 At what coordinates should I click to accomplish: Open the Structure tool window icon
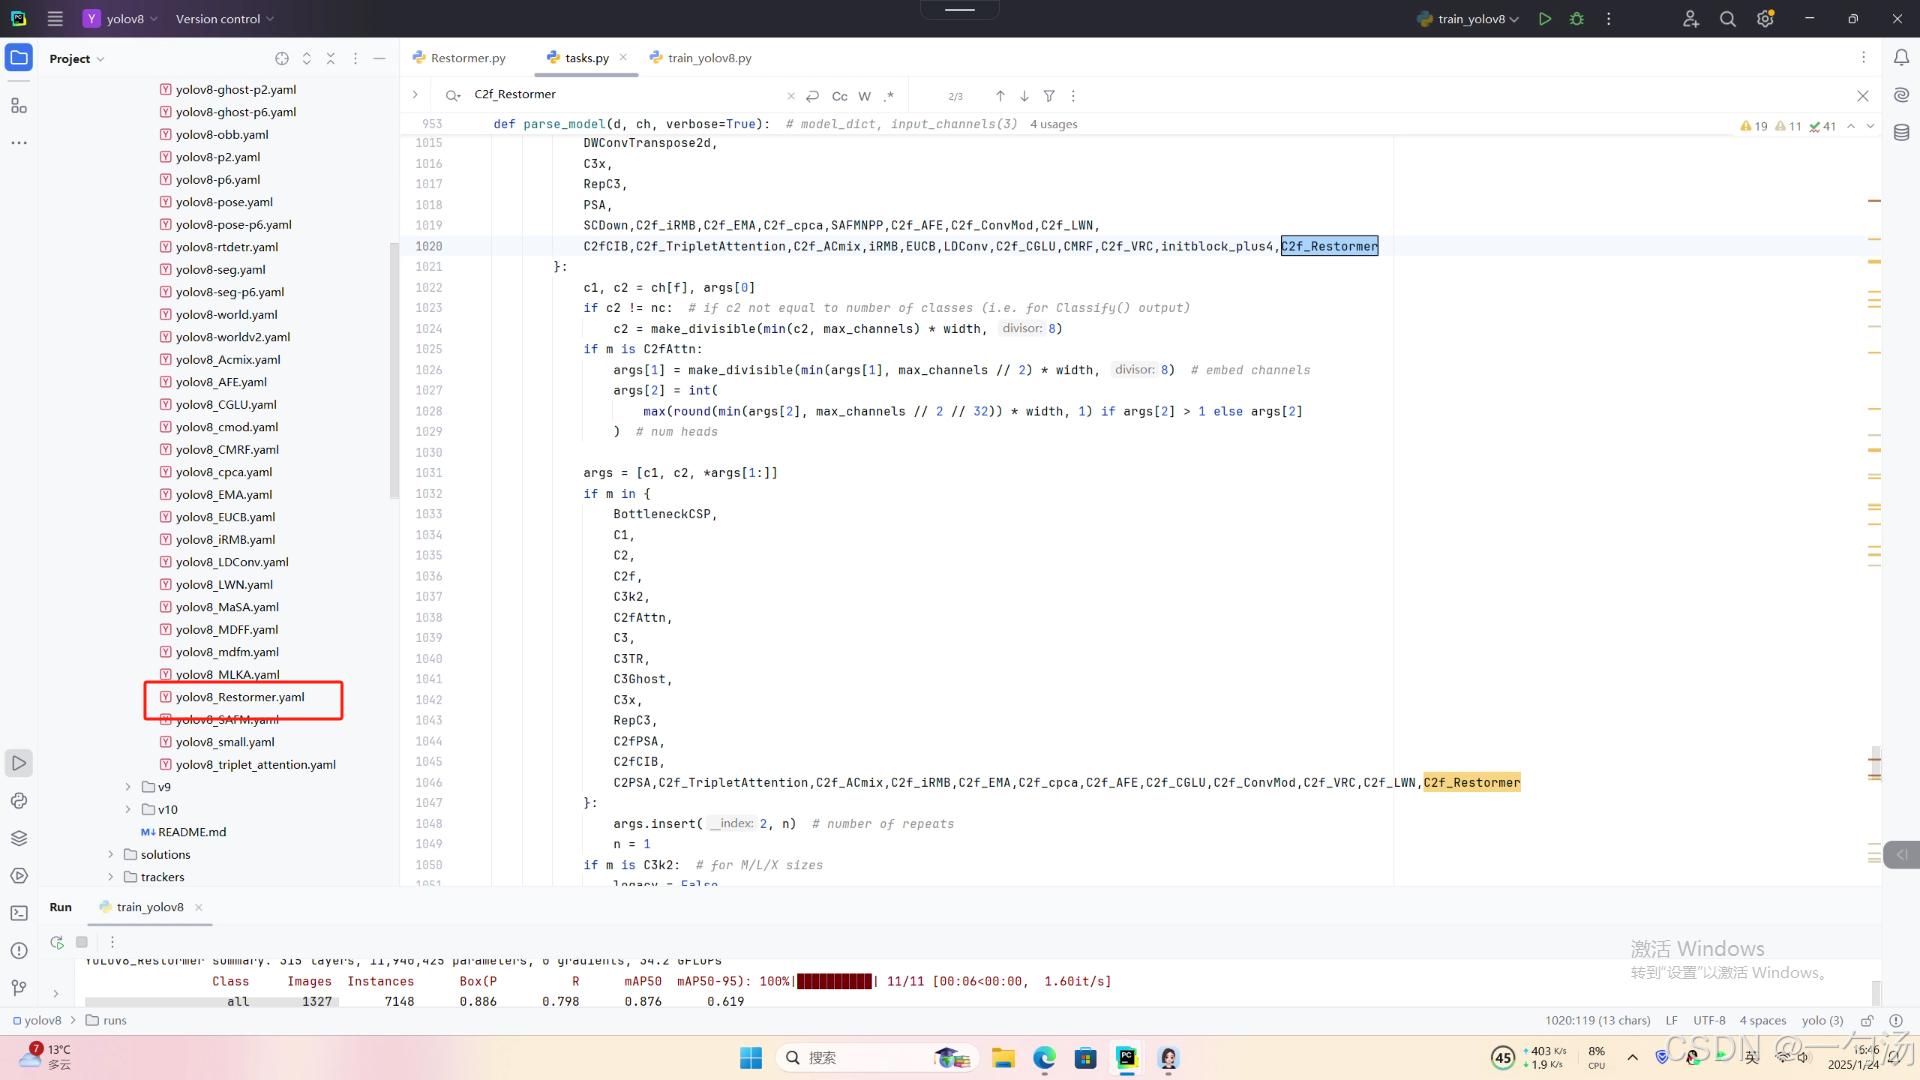tap(19, 105)
